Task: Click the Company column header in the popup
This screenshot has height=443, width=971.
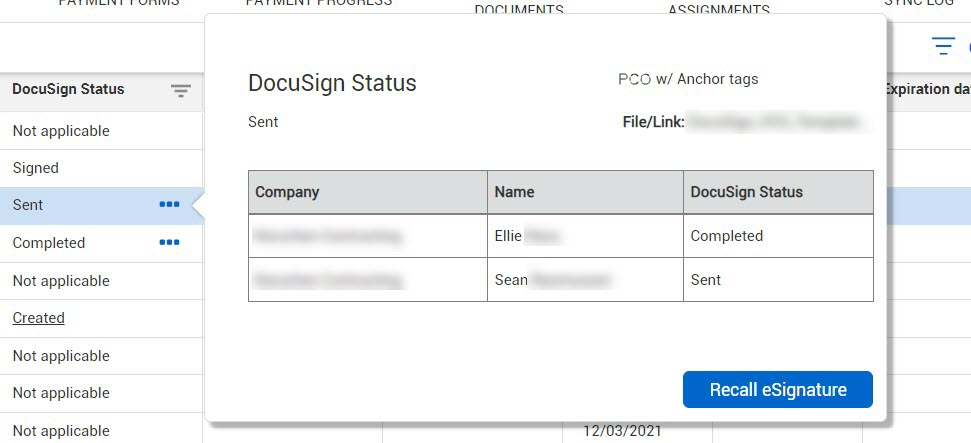Action: (x=368, y=192)
